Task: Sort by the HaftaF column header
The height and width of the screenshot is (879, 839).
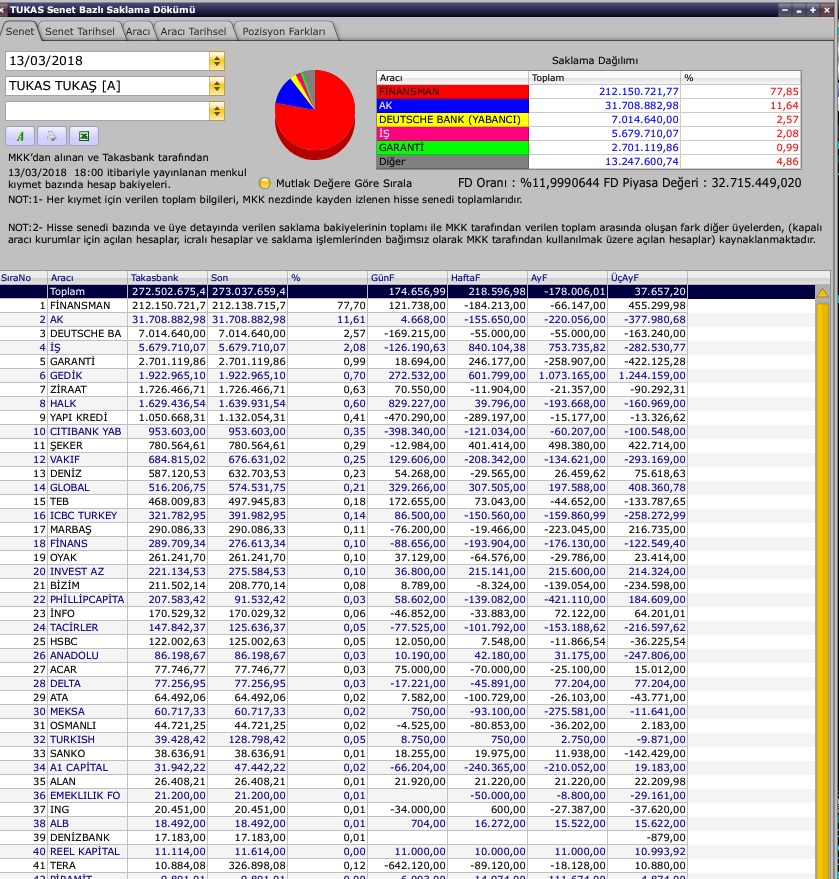Action: coord(488,277)
